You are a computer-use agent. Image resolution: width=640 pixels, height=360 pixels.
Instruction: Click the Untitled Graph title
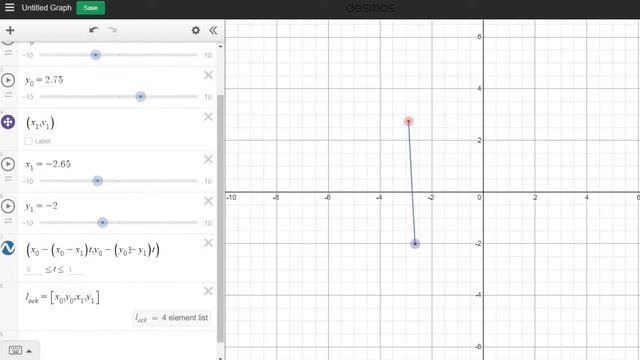[47, 8]
